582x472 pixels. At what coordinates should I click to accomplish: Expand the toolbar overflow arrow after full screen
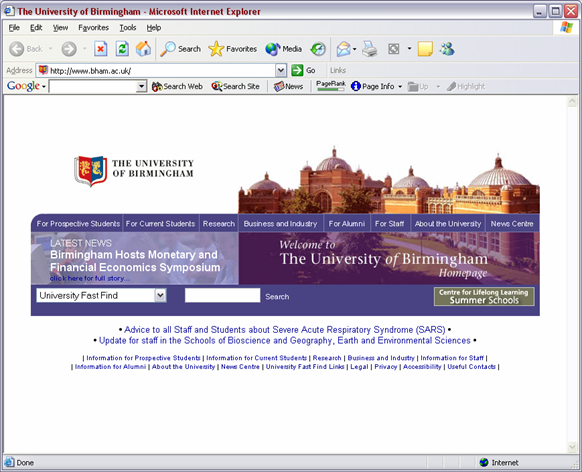409,48
